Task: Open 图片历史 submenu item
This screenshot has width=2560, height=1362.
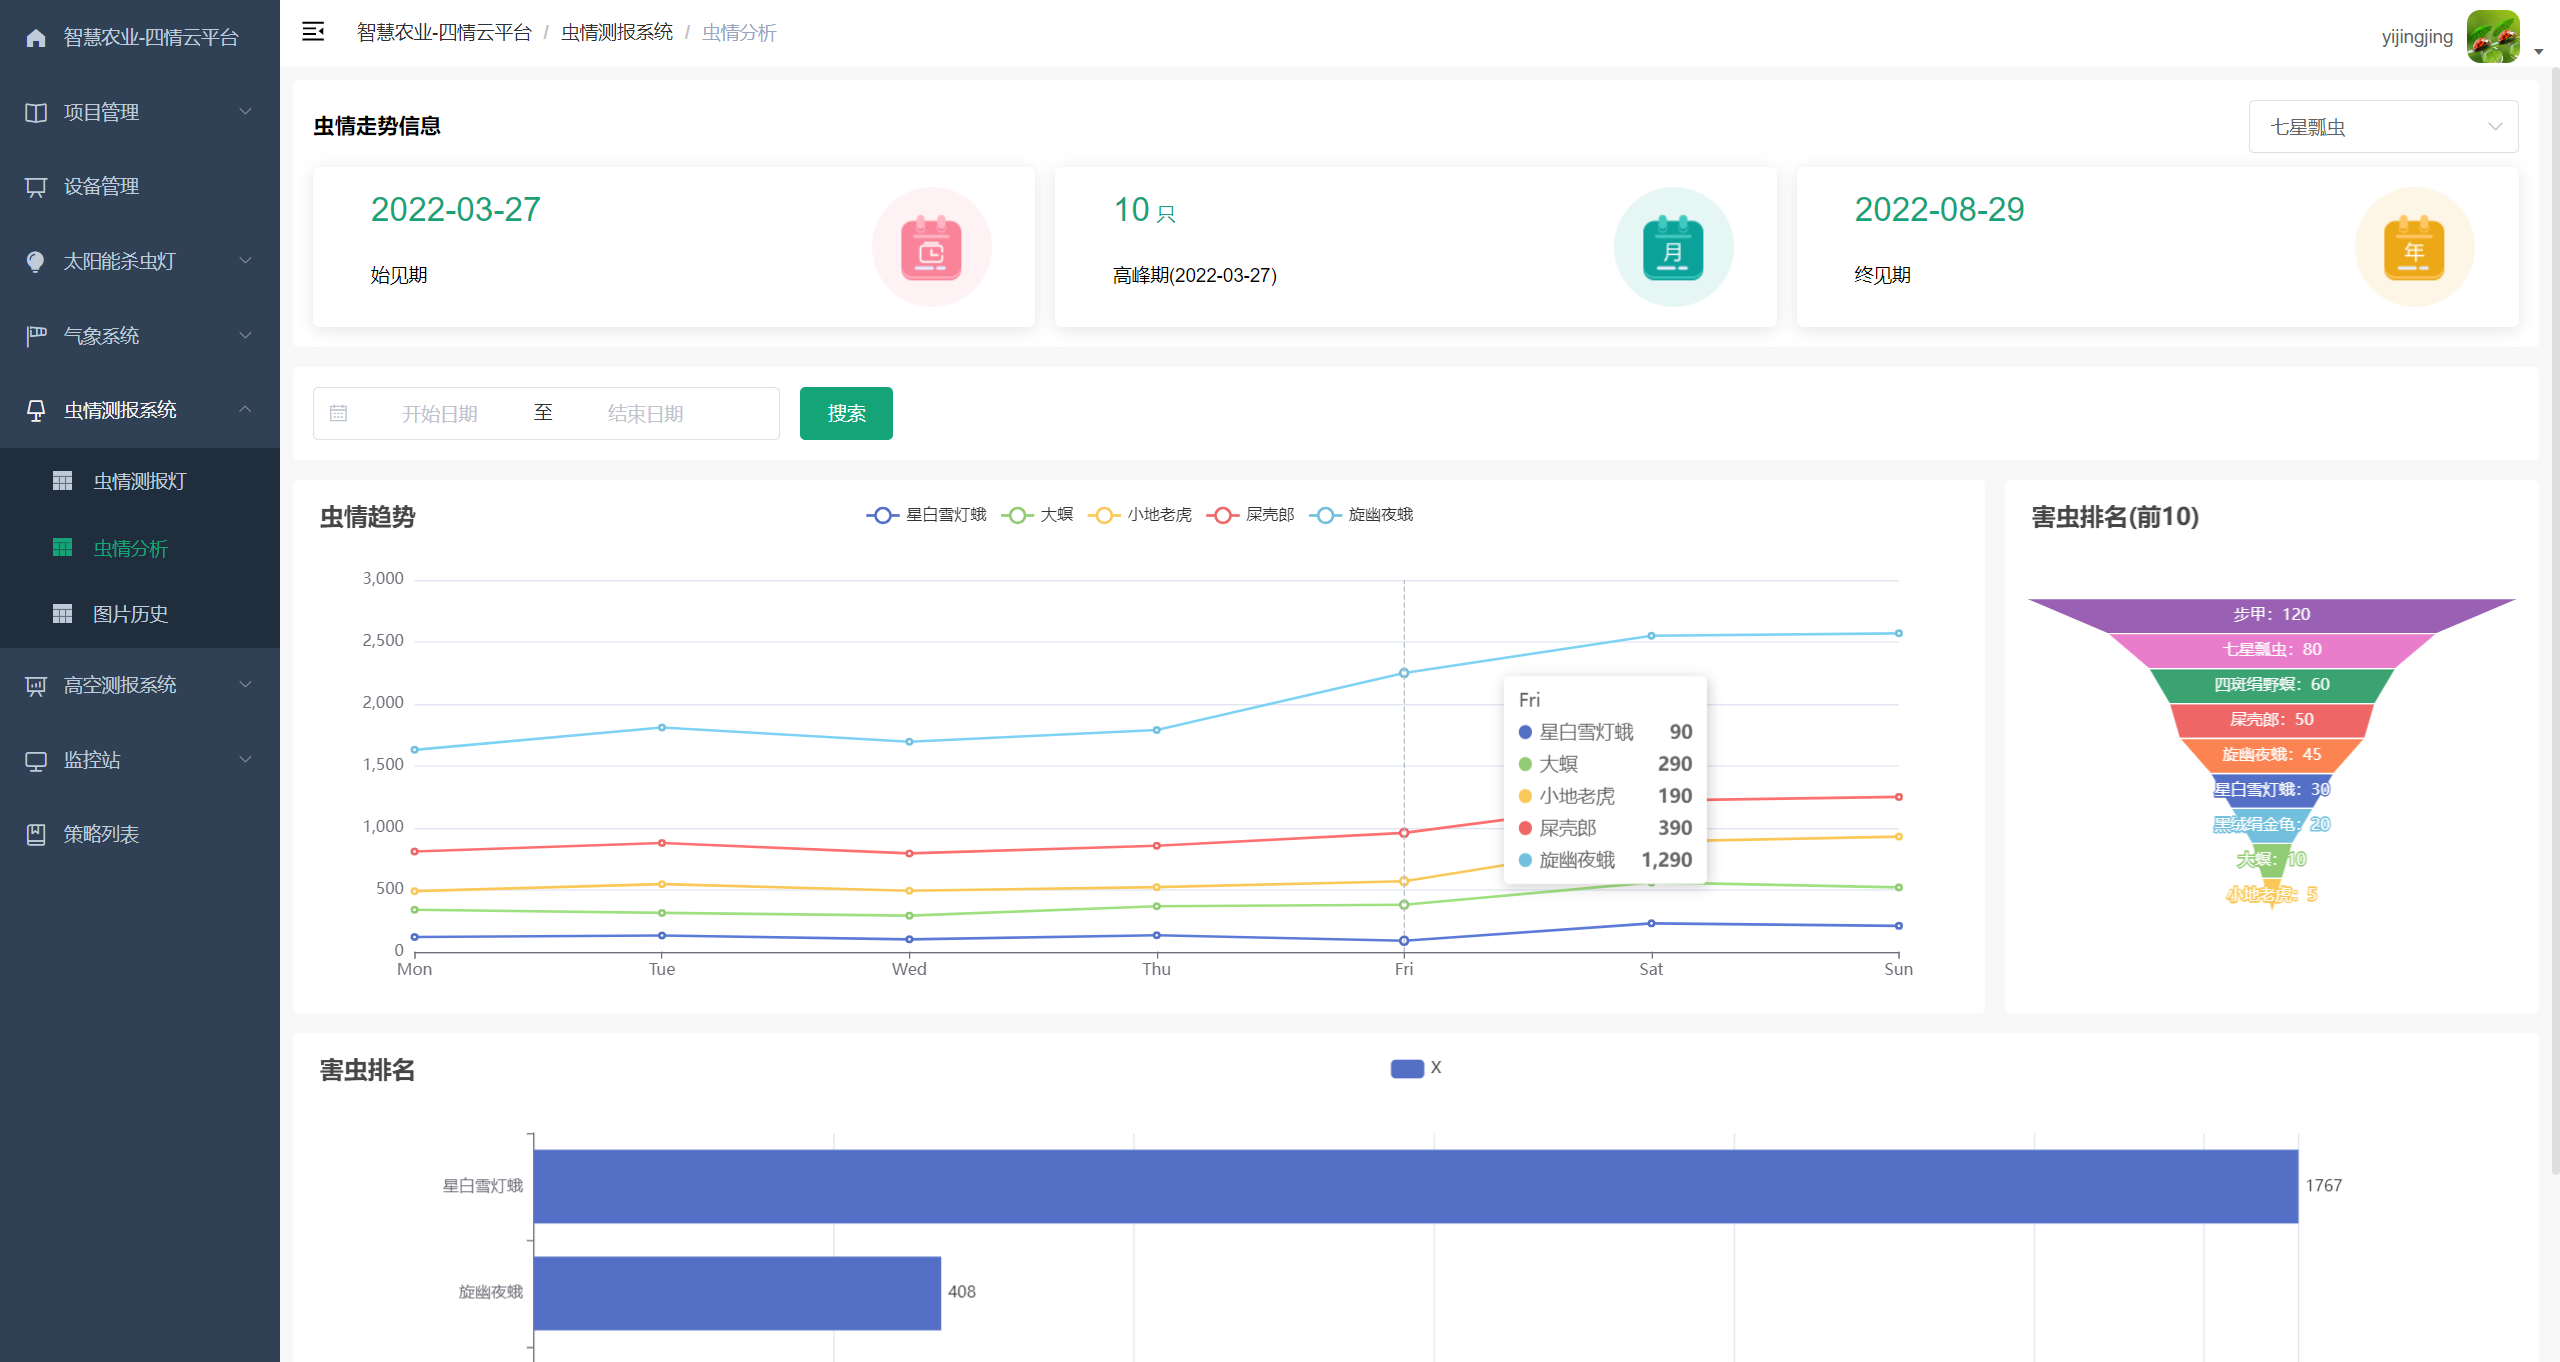Action: (x=140, y=614)
